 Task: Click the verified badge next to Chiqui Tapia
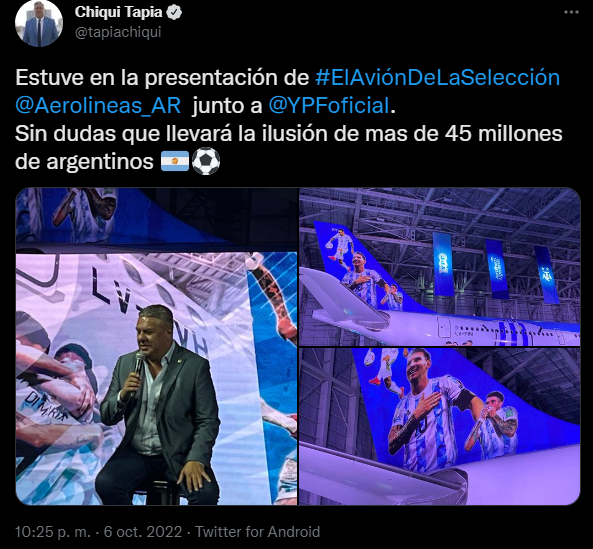point(175,12)
